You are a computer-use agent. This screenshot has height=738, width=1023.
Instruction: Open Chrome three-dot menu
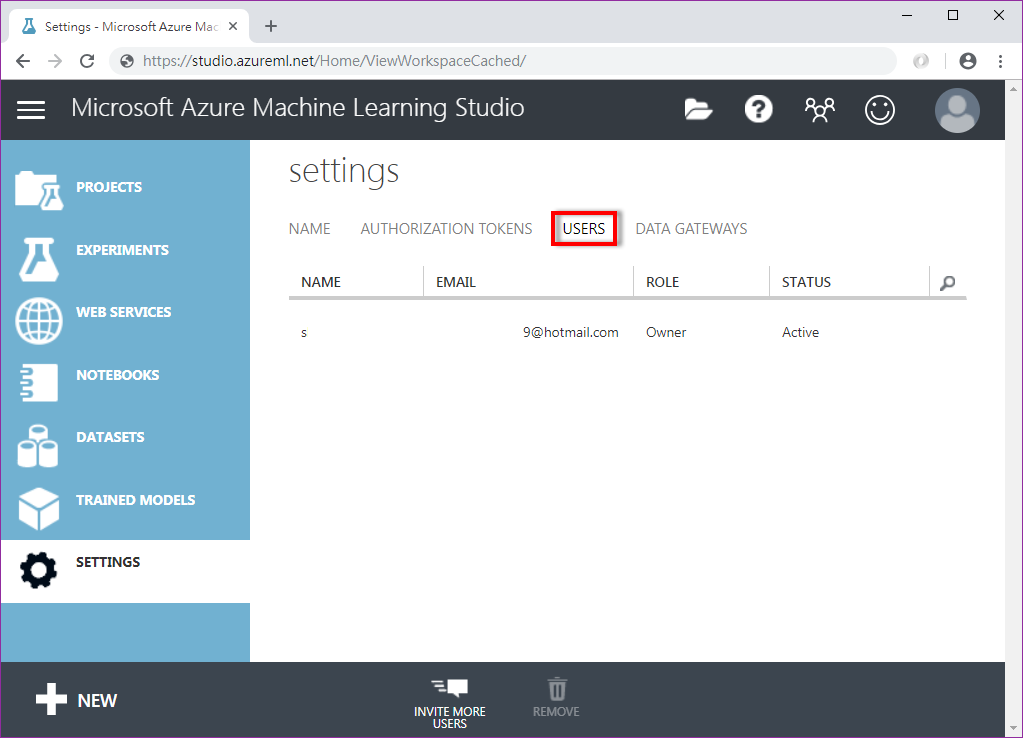pos(1000,61)
